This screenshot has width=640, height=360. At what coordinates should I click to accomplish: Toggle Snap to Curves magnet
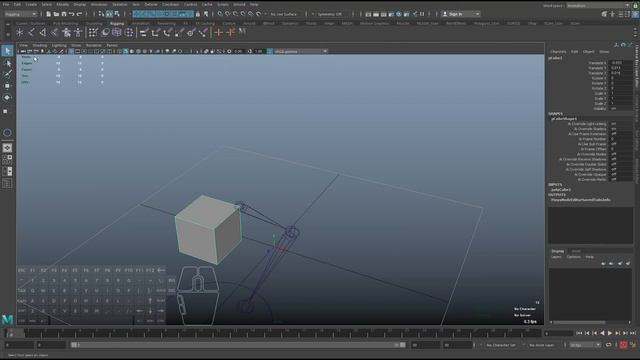click(228, 14)
